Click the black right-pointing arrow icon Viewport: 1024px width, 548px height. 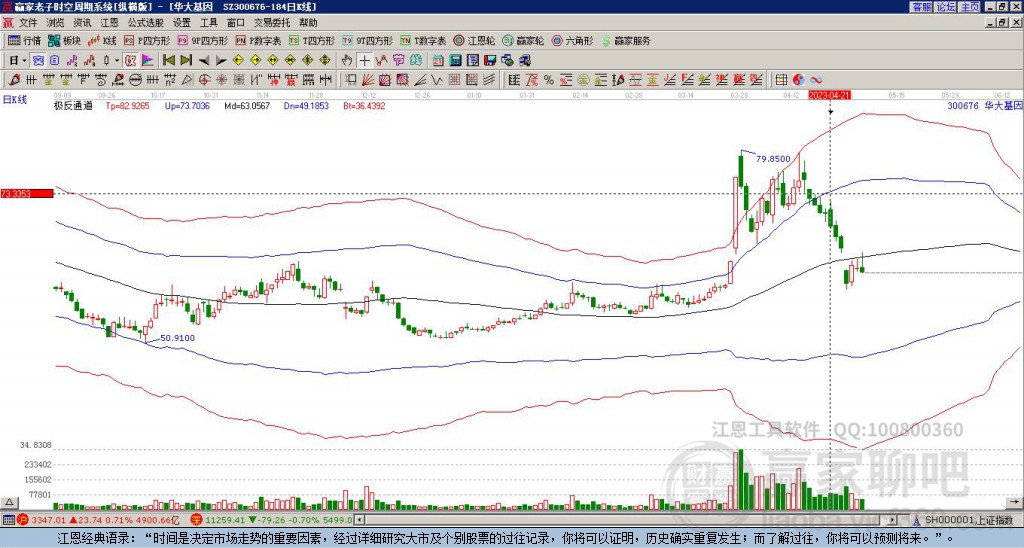(221, 61)
